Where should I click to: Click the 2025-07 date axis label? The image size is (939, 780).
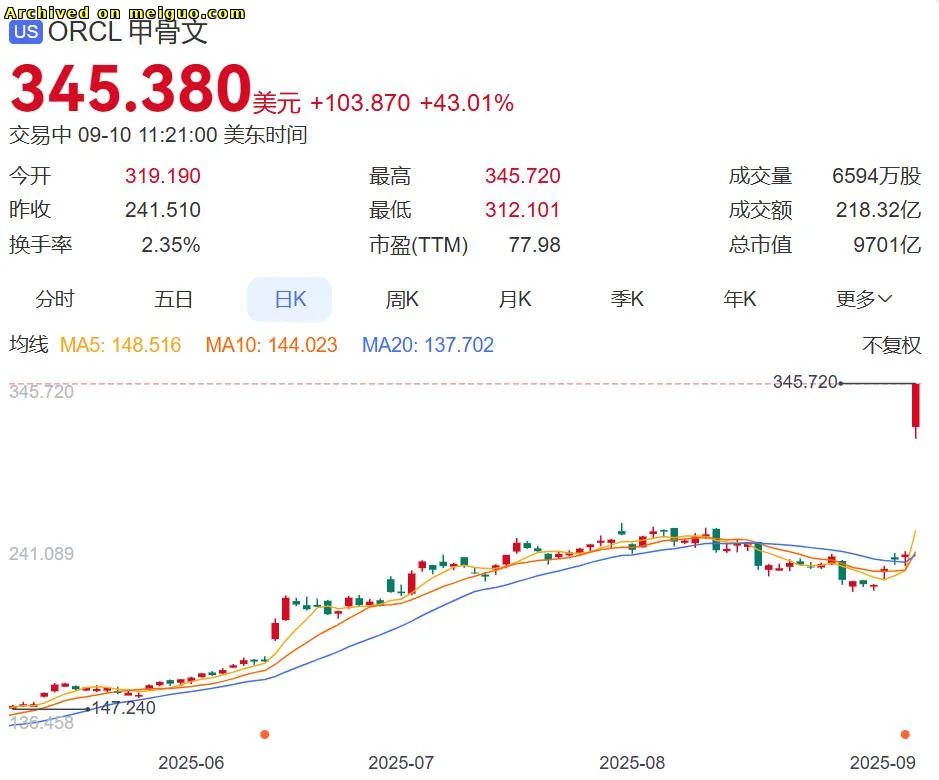(401, 763)
